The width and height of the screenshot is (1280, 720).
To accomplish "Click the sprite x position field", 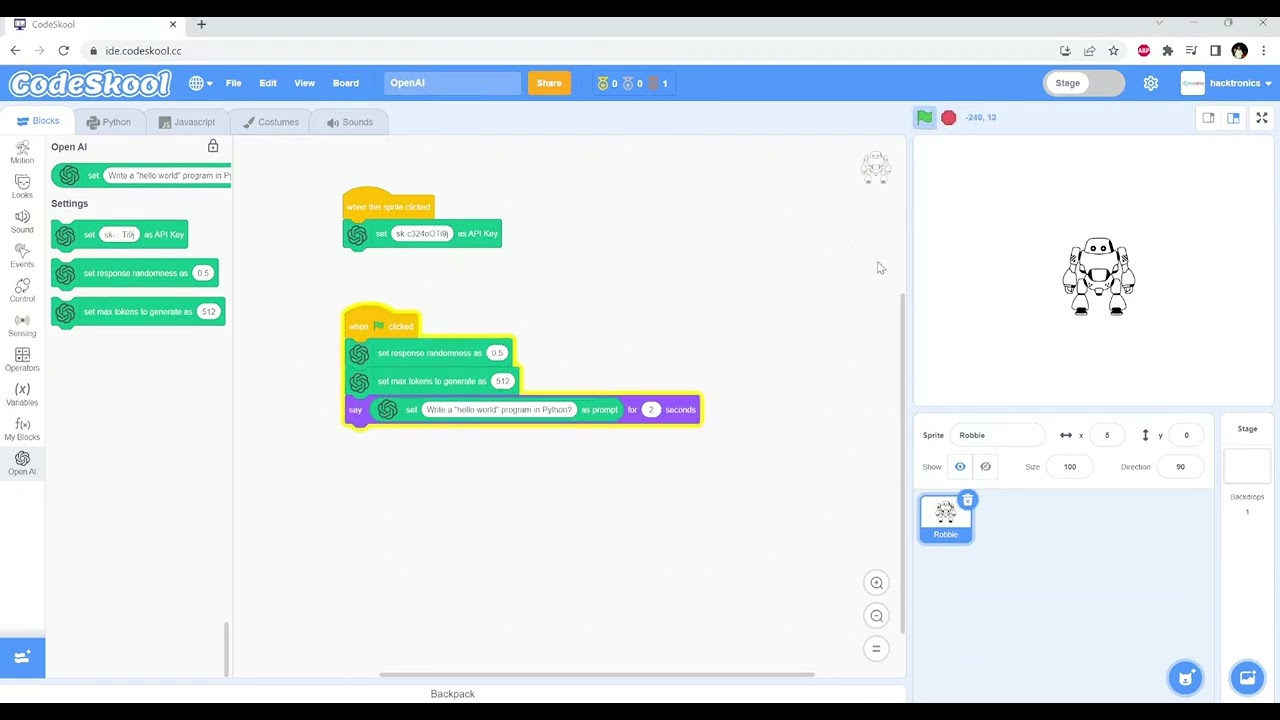I will click(x=1106, y=435).
